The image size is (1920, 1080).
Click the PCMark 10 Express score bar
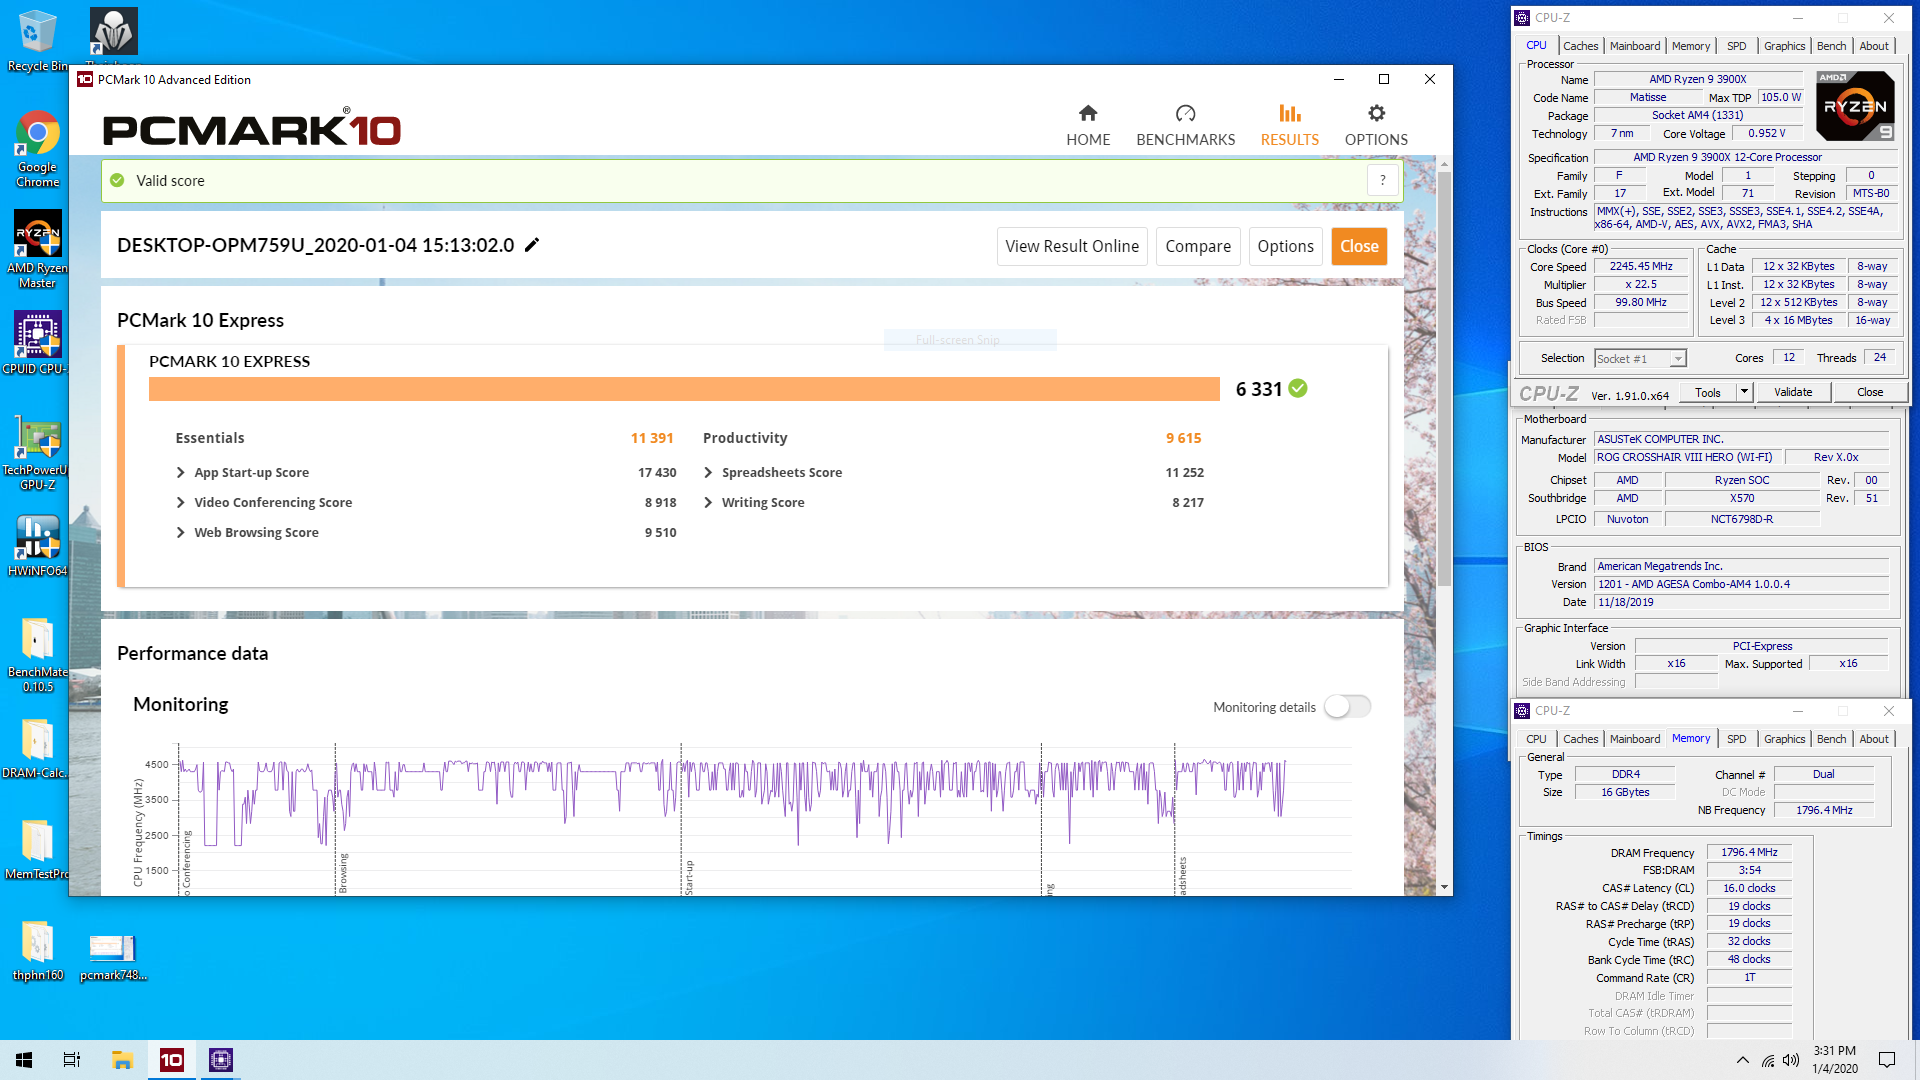point(684,389)
